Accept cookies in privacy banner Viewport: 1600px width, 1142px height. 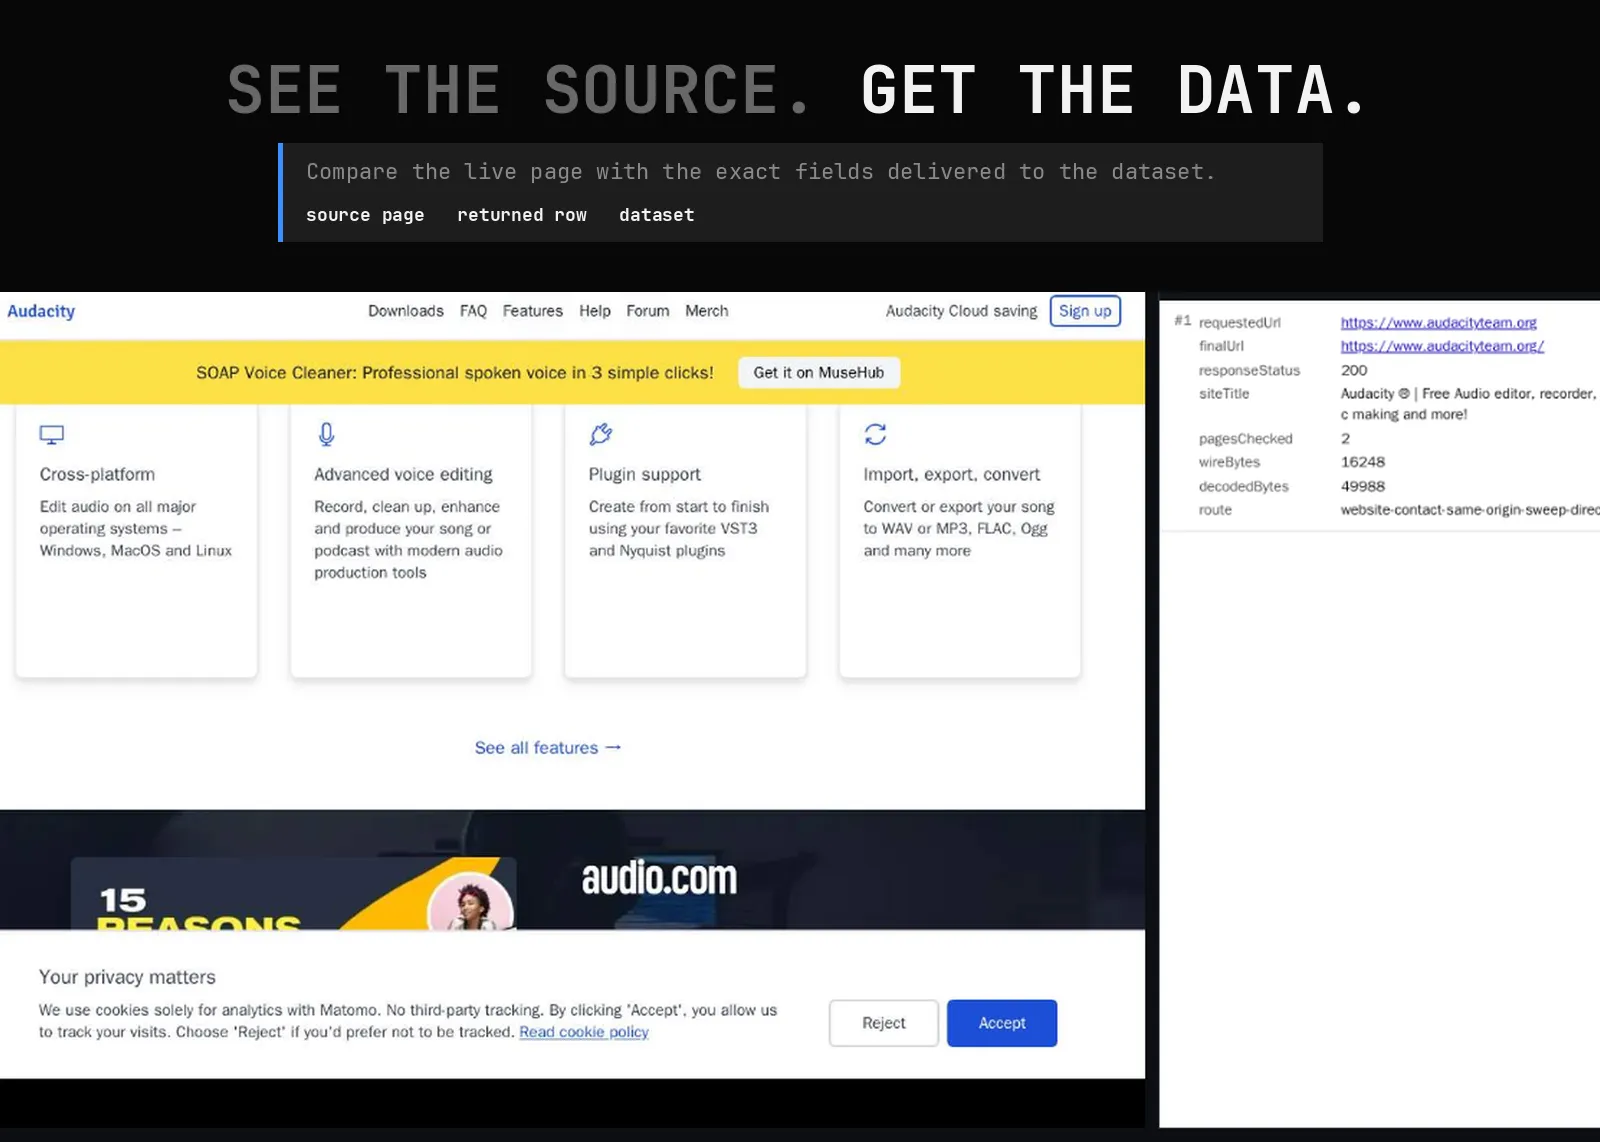1002,1023
